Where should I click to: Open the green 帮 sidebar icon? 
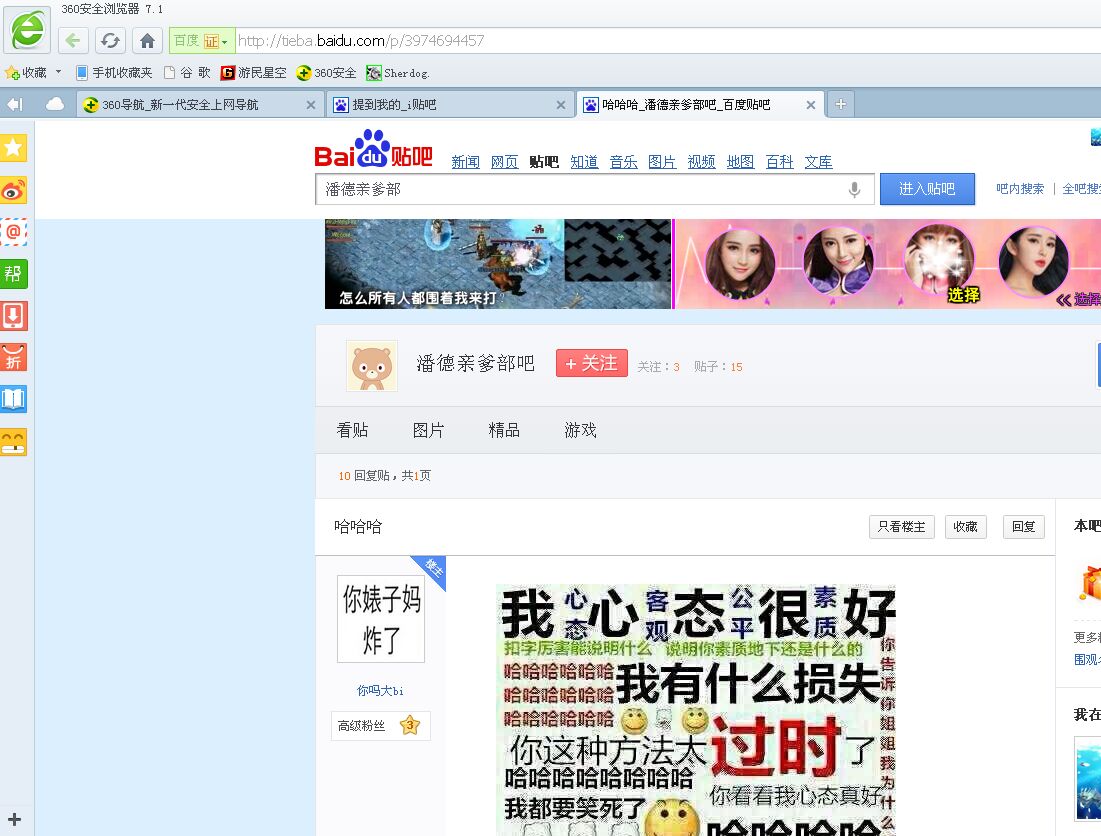[13, 274]
